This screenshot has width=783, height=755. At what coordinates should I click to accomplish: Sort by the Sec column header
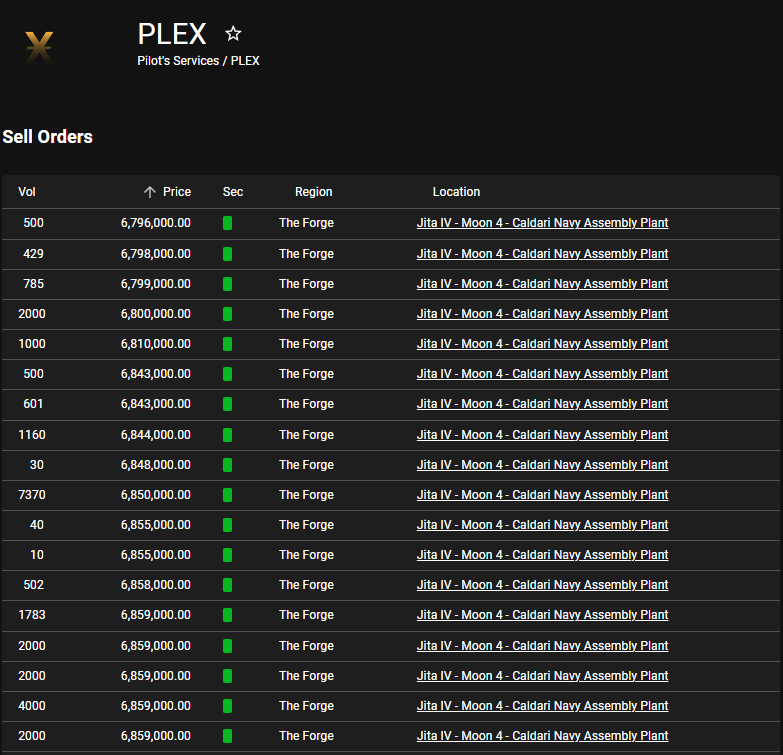[x=233, y=192]
